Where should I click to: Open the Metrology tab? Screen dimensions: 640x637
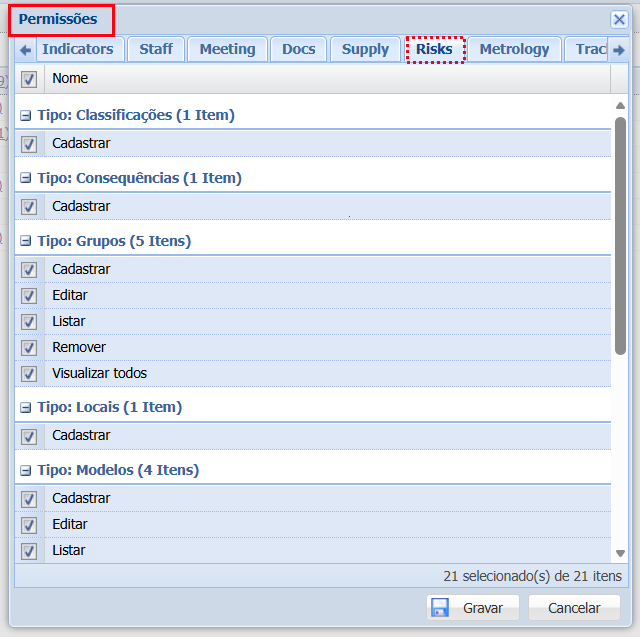(x=514, y=49)
